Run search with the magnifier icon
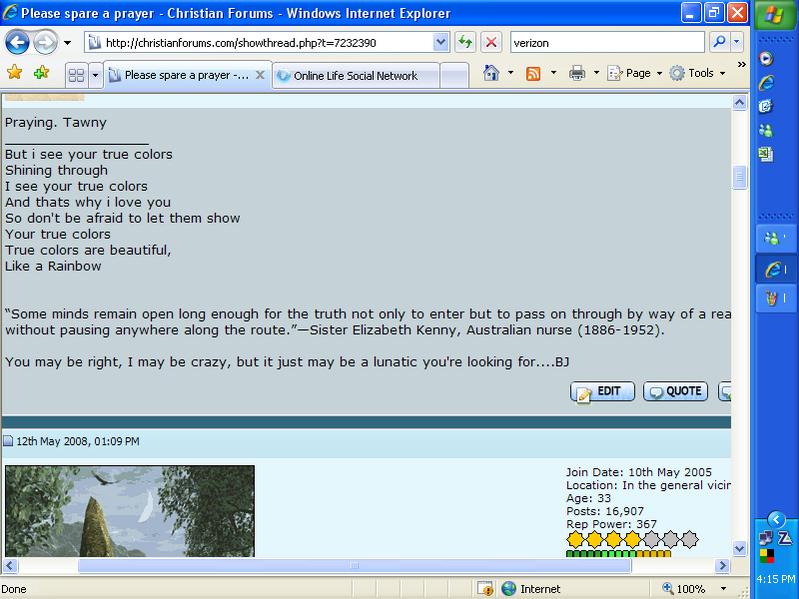The height and width of the screenshot is (599, 799). (720, 42)
